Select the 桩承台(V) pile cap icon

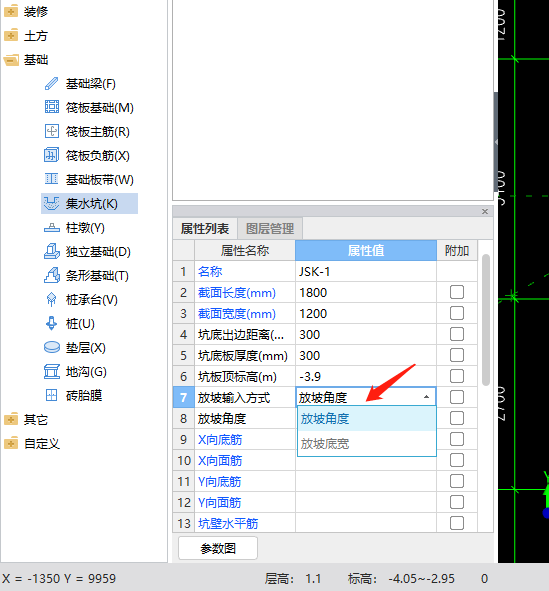pos(52,300)
